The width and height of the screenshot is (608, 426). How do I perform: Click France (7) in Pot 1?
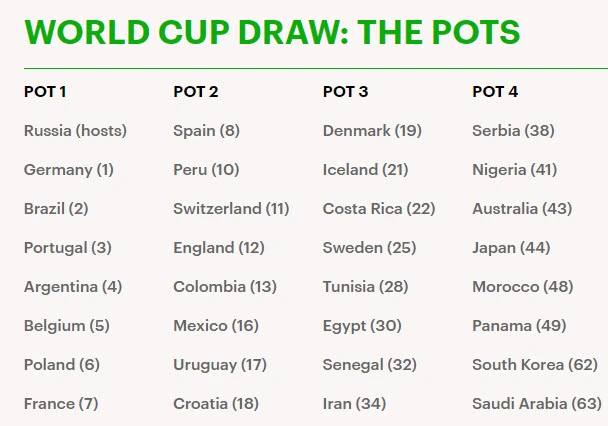click(61, 404)
